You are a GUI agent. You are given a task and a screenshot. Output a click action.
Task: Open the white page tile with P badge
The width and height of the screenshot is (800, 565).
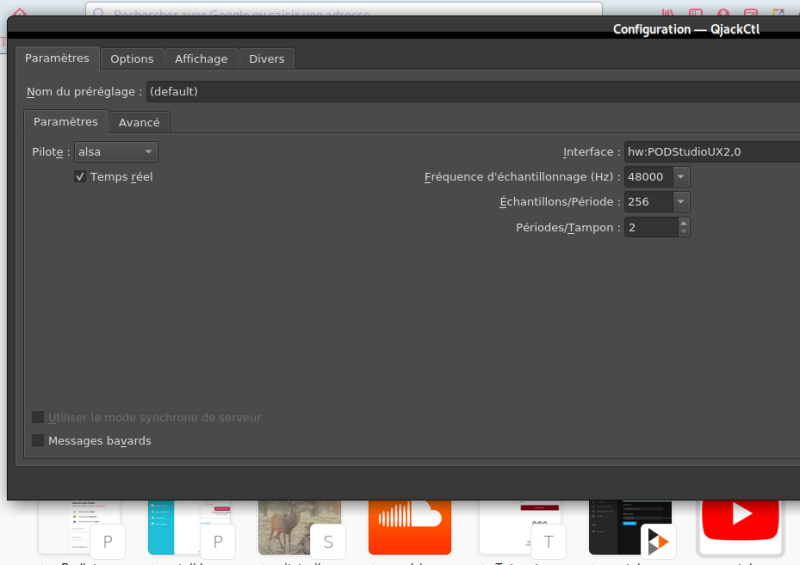pyautogui.click(x=80, y=527)
